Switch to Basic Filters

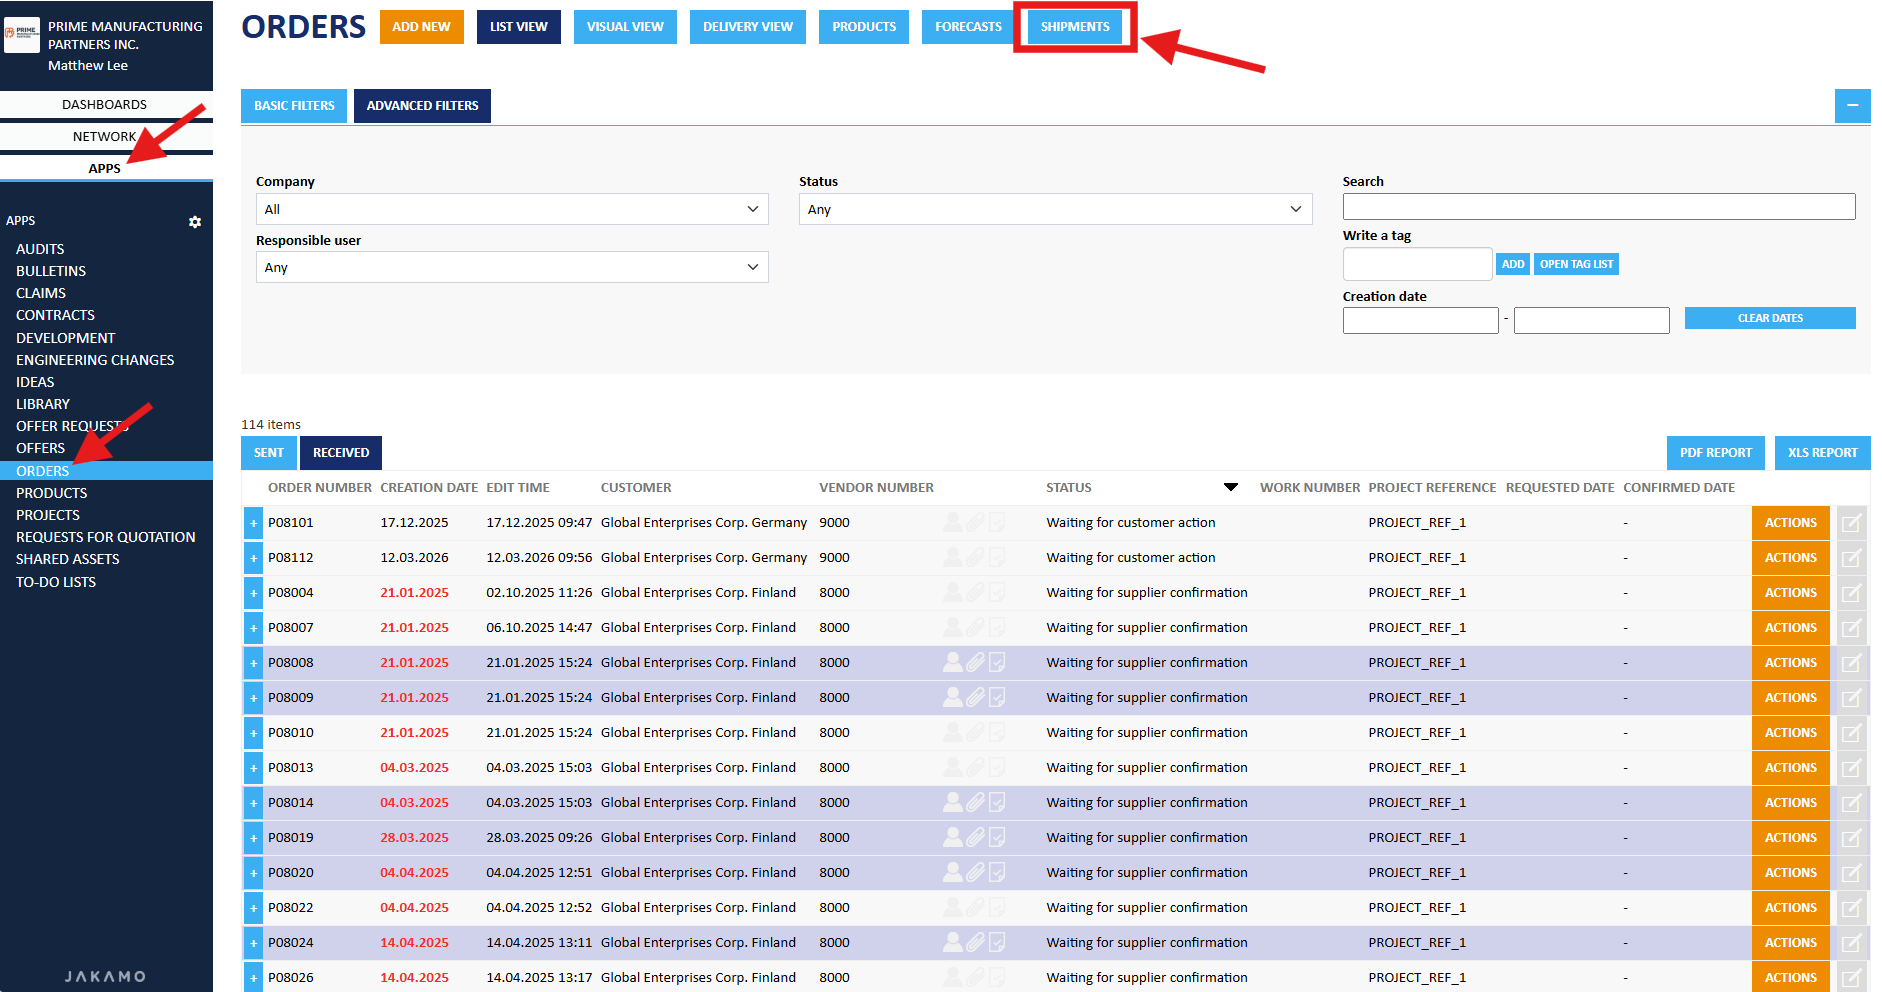point(294,106)
